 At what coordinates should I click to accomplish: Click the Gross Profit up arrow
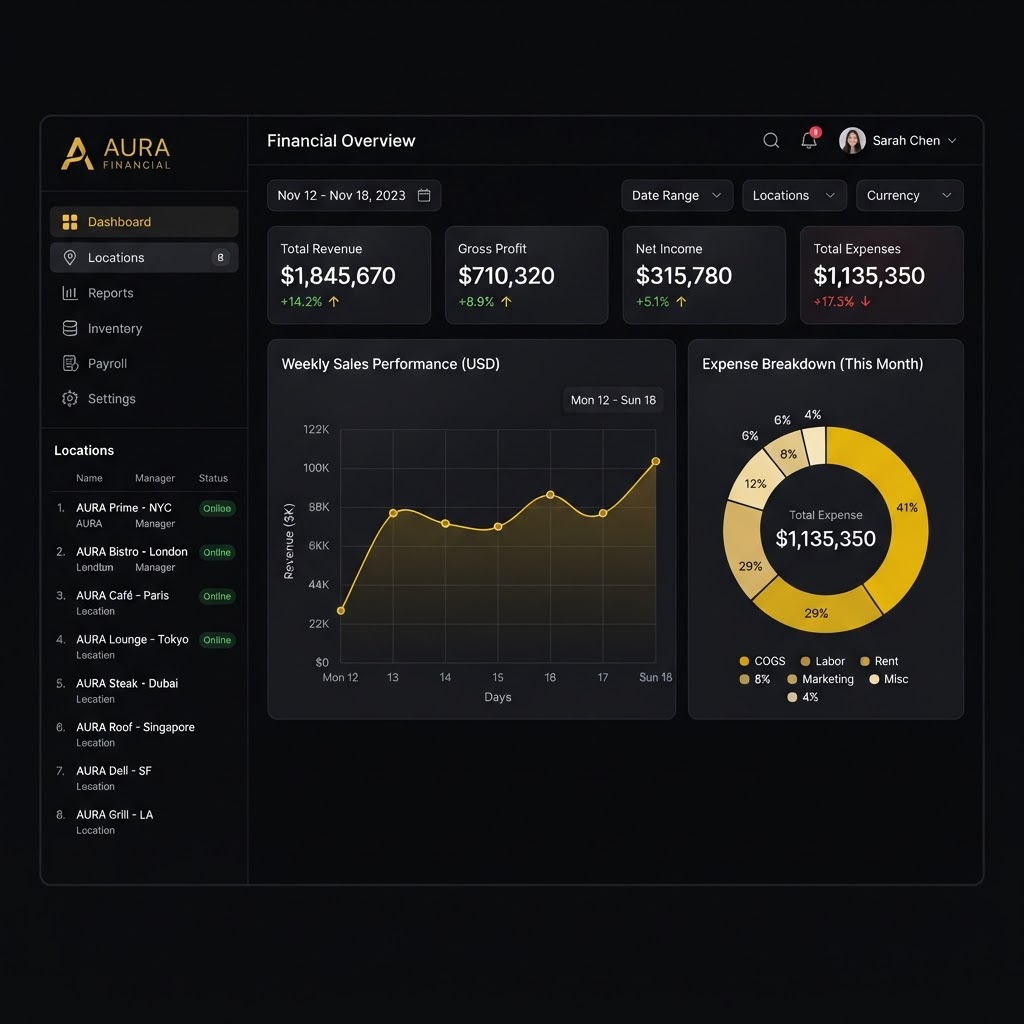point(506,302)
